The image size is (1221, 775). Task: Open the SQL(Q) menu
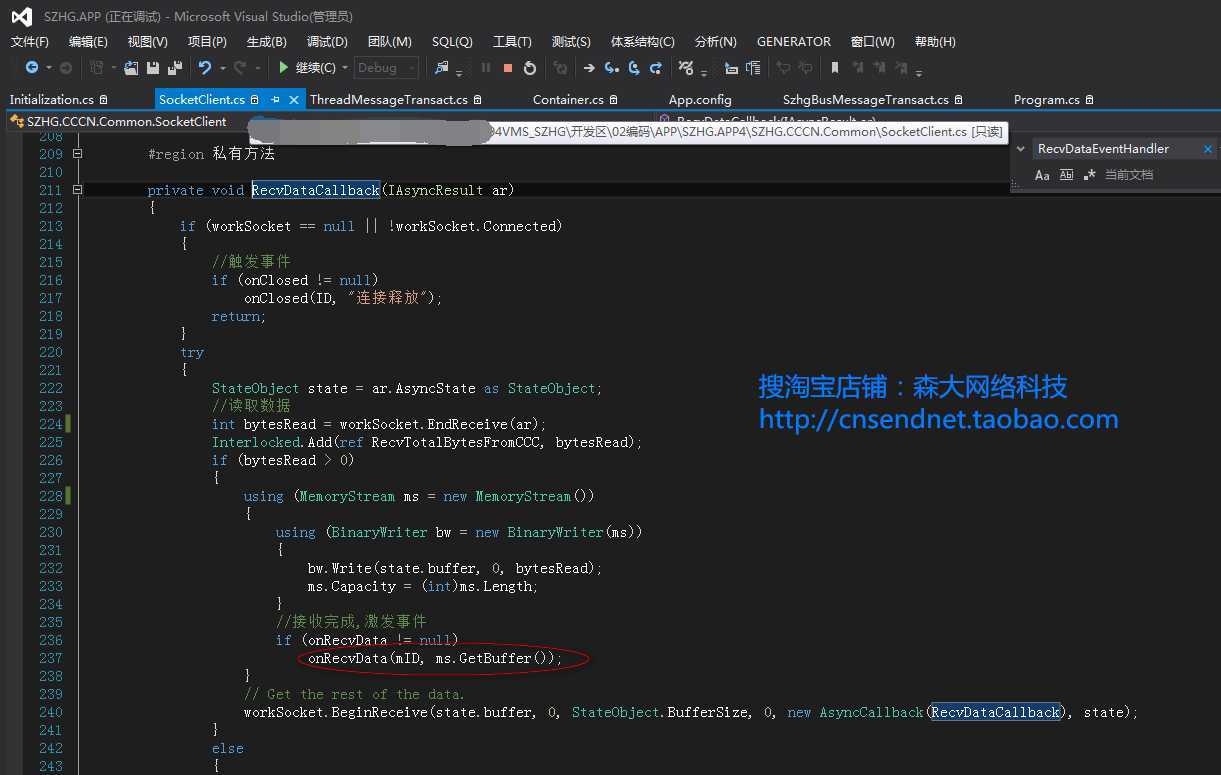[x=452, y=41]
